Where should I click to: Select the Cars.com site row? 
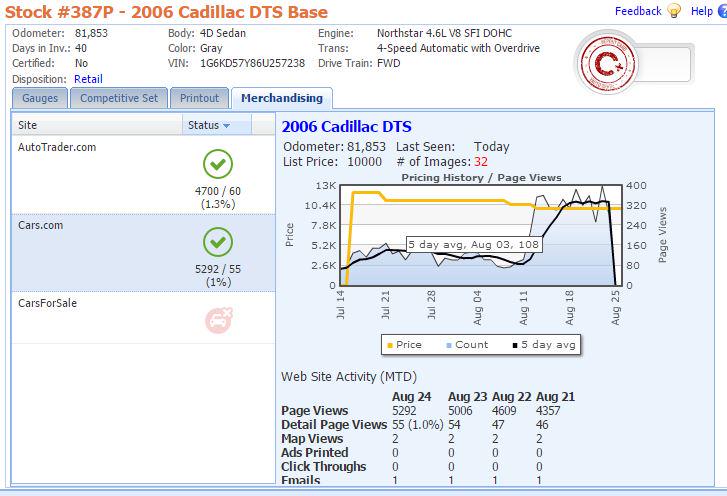(x=143, y=253)
